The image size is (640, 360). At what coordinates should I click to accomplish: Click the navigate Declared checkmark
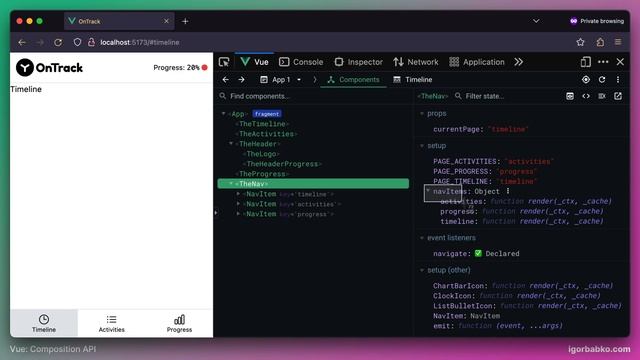pyautogui.click(x=478, y=253)
